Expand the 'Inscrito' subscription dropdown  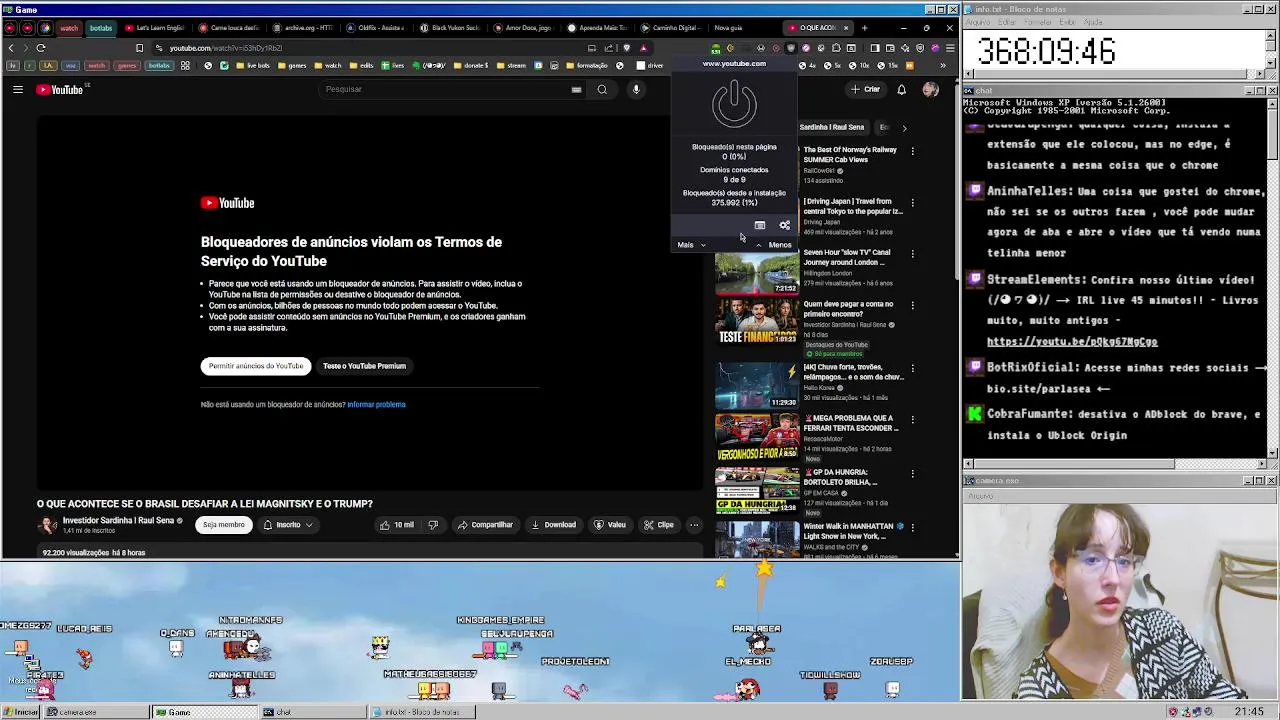[x=288, y=525]
